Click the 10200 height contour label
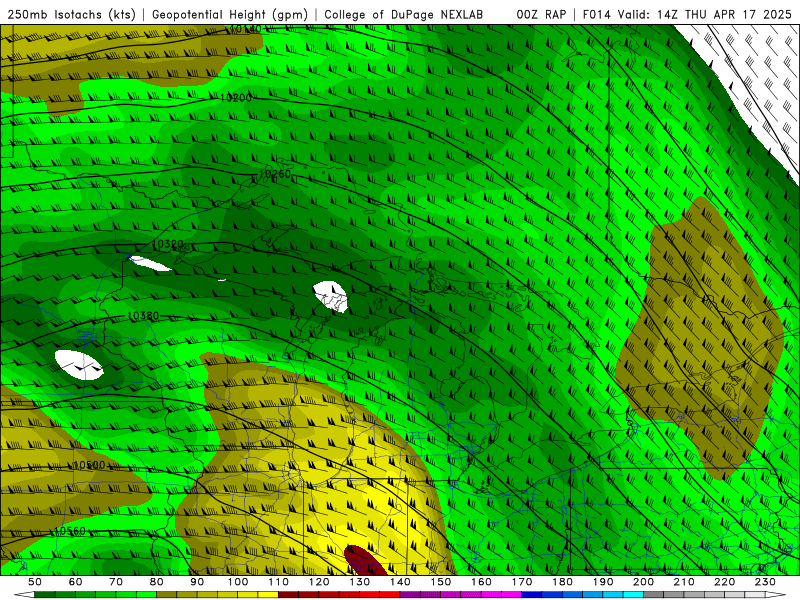 236,97
